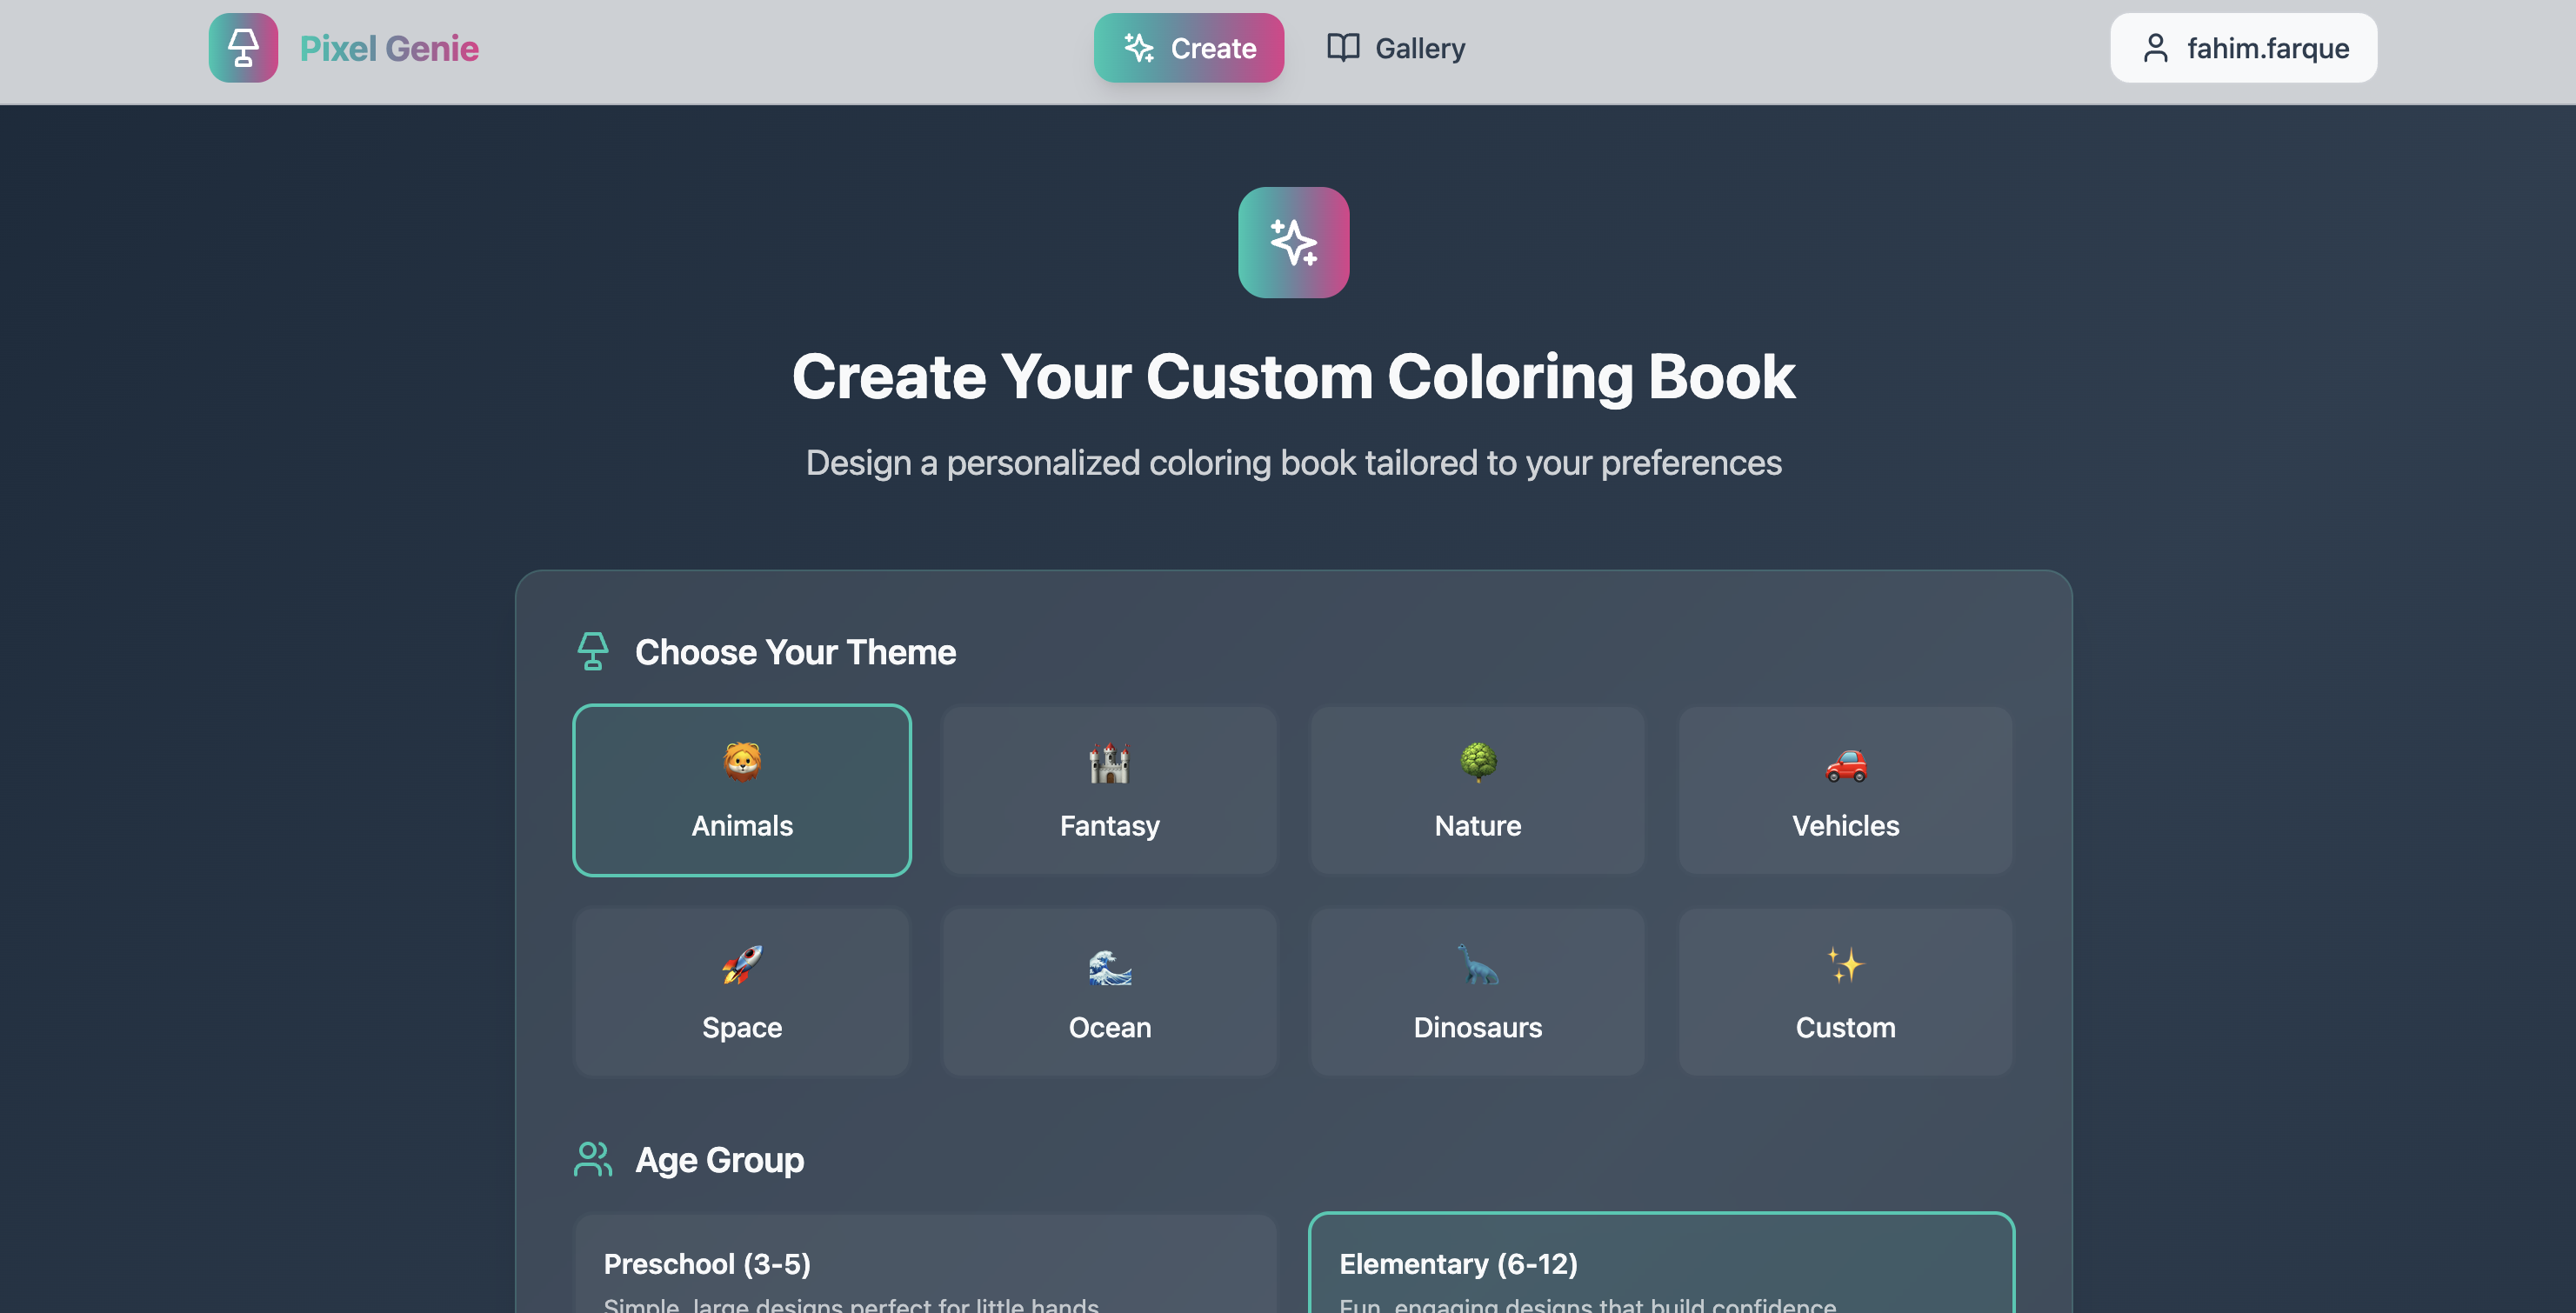The height and width of the screenshot is (1313, 2576).
Task: Click the Pixel Genie lamp logo icon
Action: tap(243, 48)
